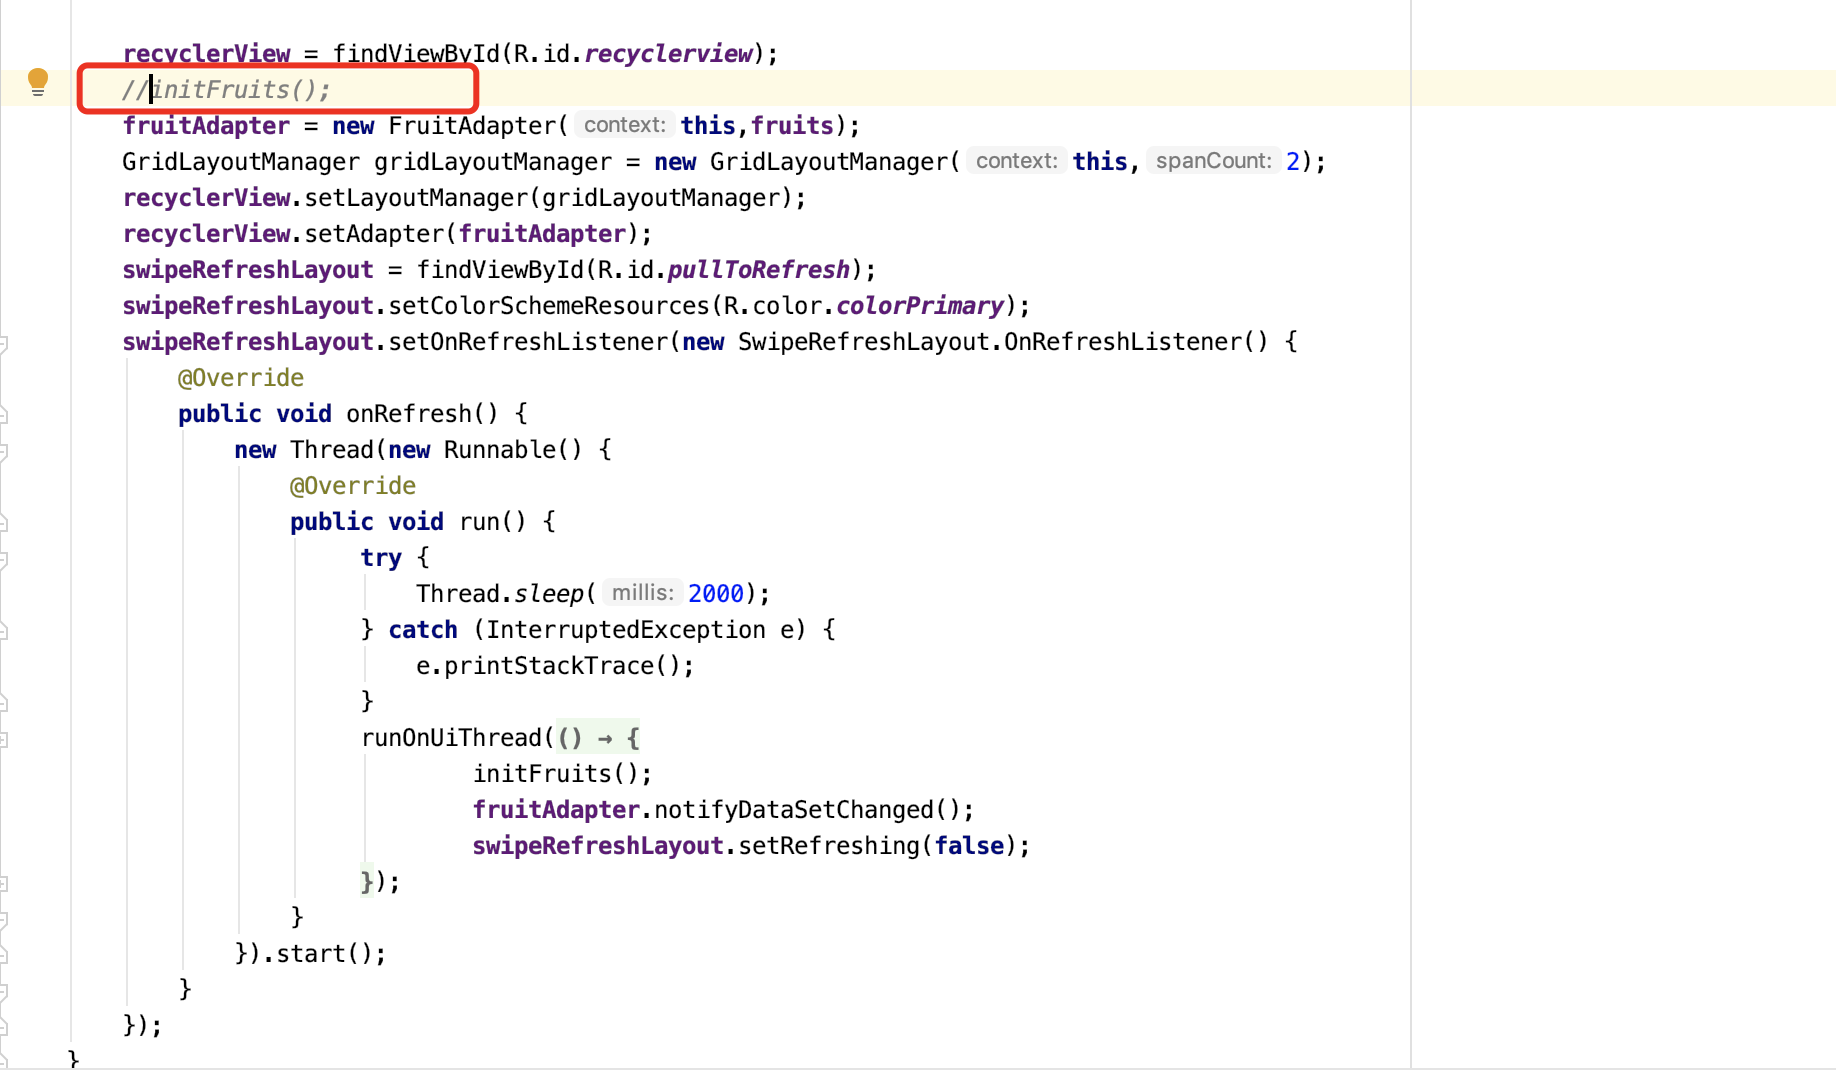The width and height of the screenshot is (1836, 1070).
Task: Click 'e.printStackTrace()' call
Action: (548, 666)
